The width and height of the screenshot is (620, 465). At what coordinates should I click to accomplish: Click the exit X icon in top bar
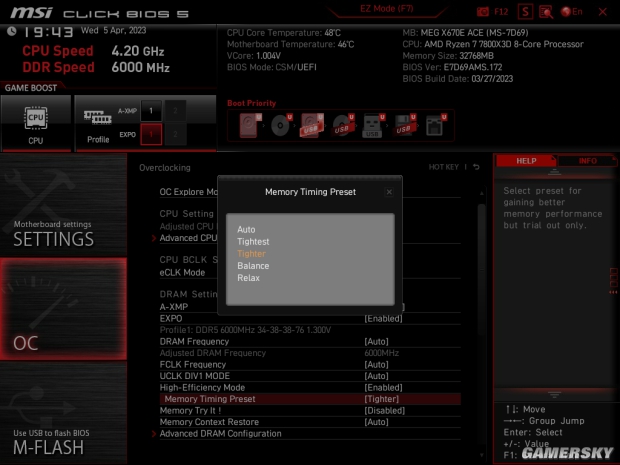(x=602, y=12)
